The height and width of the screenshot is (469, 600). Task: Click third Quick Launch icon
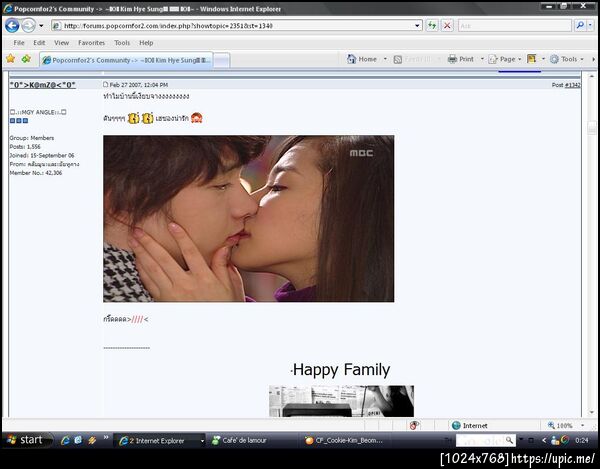92,441
